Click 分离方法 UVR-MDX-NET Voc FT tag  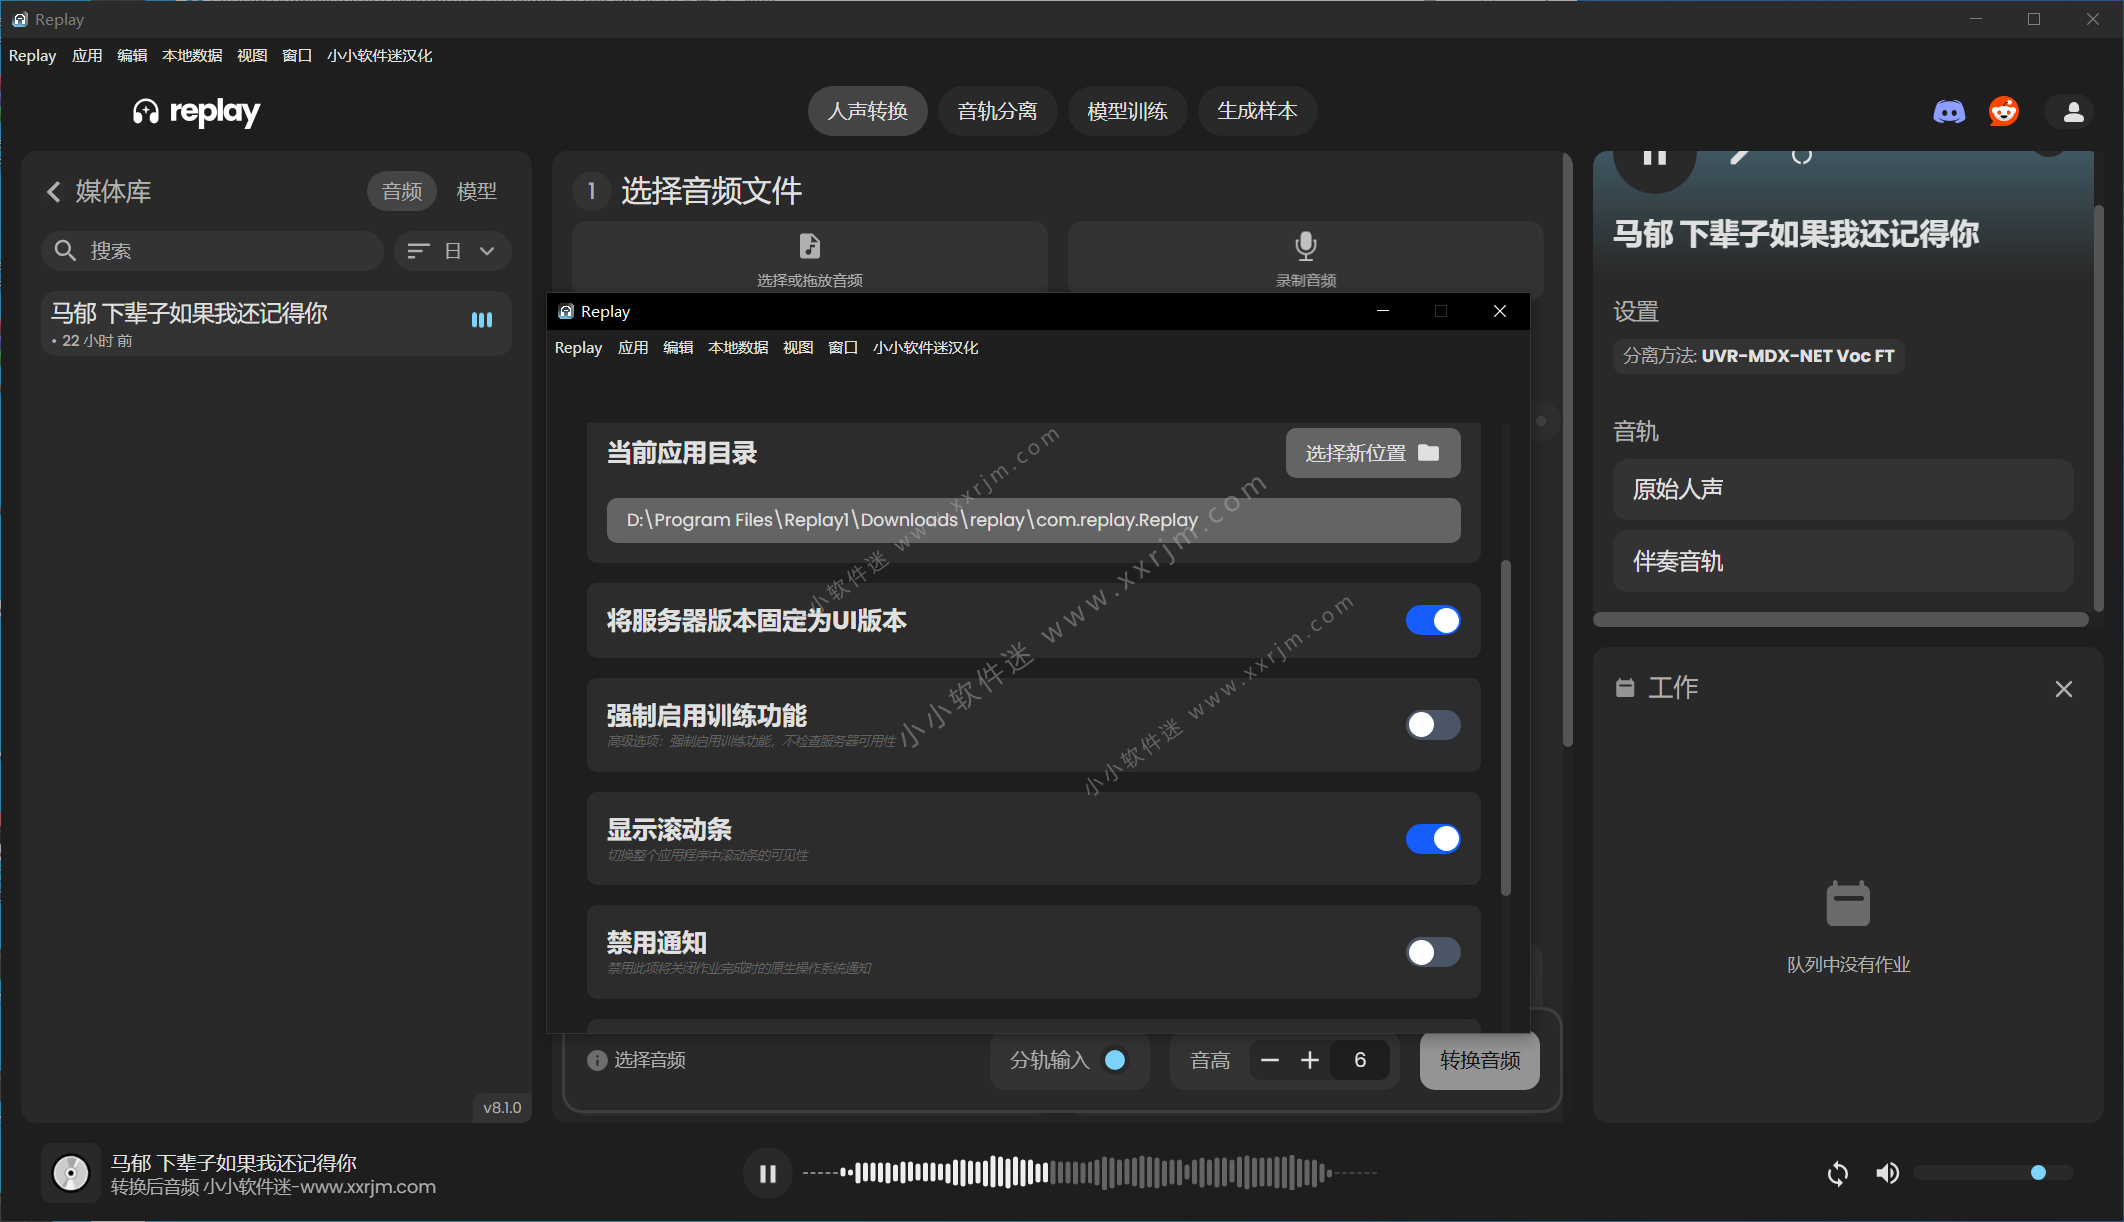(1758, 356)
